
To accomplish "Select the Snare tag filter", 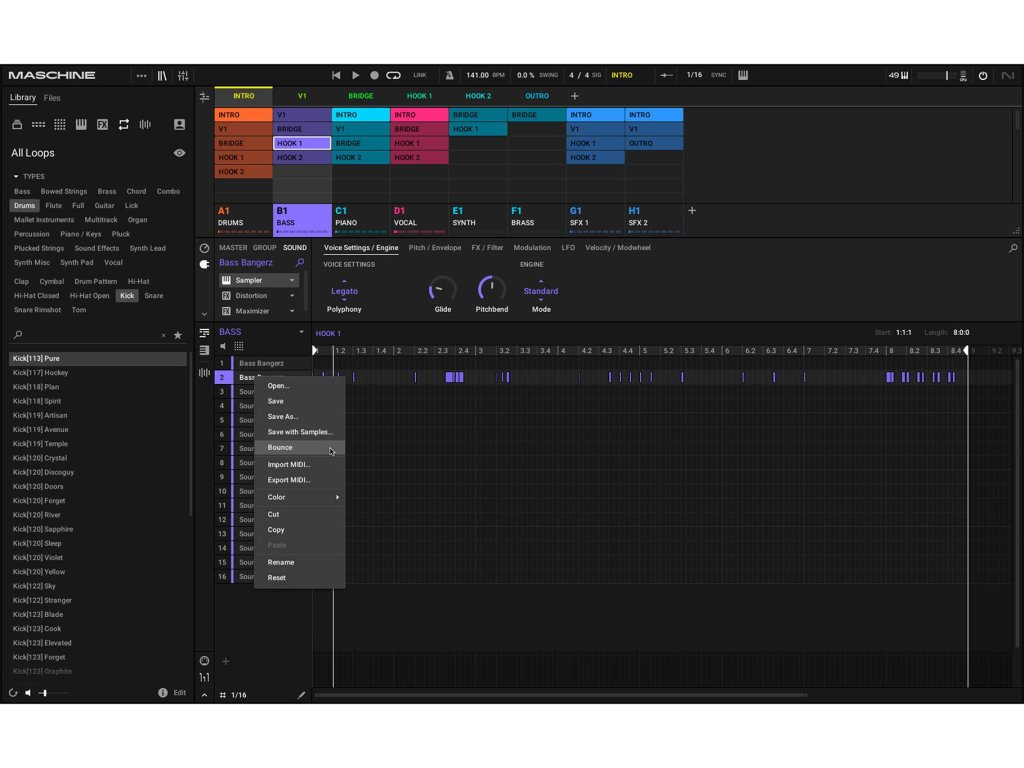I will [153, 296].
